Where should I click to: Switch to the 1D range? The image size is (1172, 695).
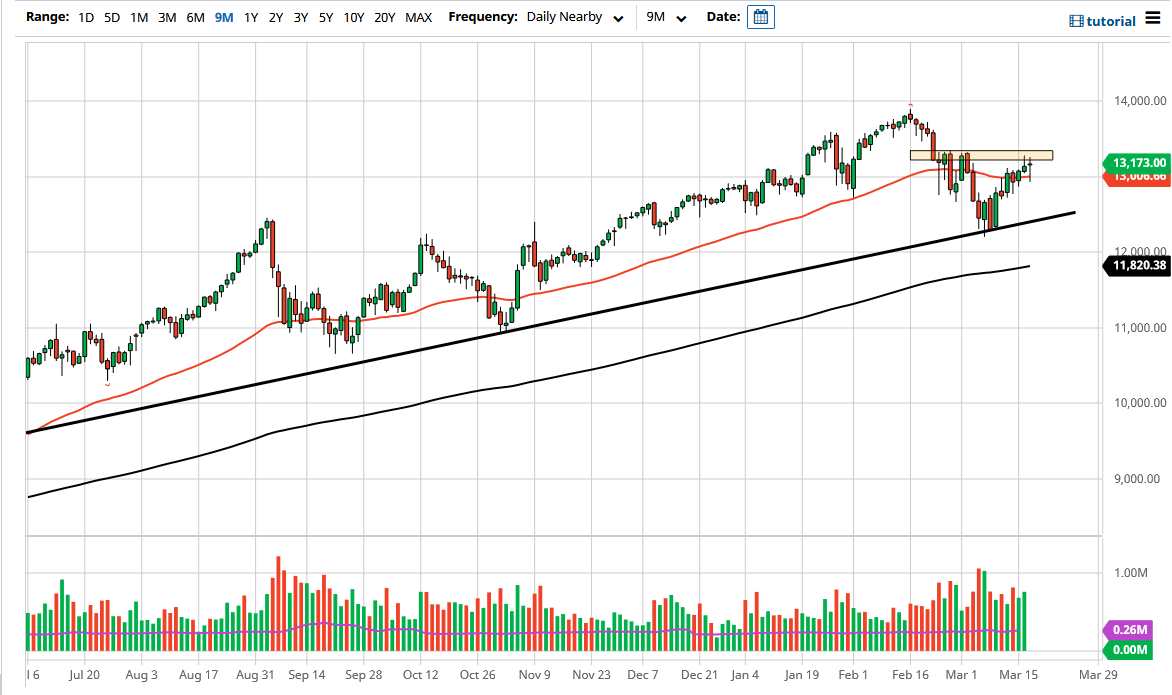click(x=86, y=17)
